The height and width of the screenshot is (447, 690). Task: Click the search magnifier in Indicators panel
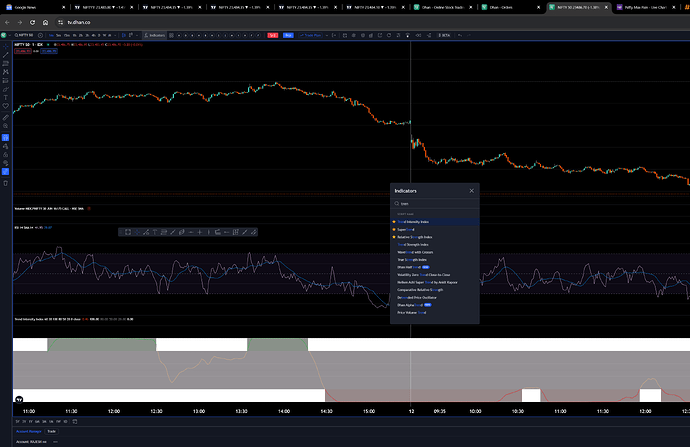click(x=396, y=204)
